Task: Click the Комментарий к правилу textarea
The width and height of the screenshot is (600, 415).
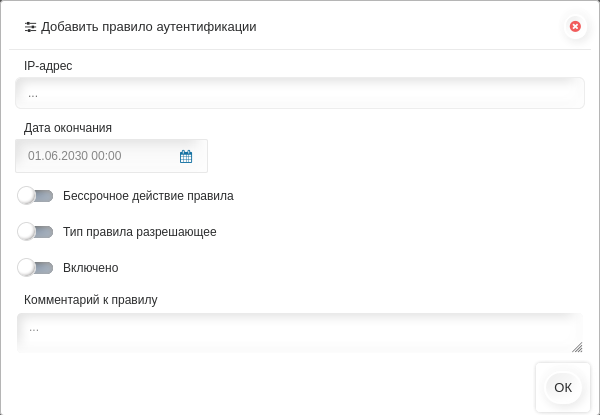Action: [300, 333]
